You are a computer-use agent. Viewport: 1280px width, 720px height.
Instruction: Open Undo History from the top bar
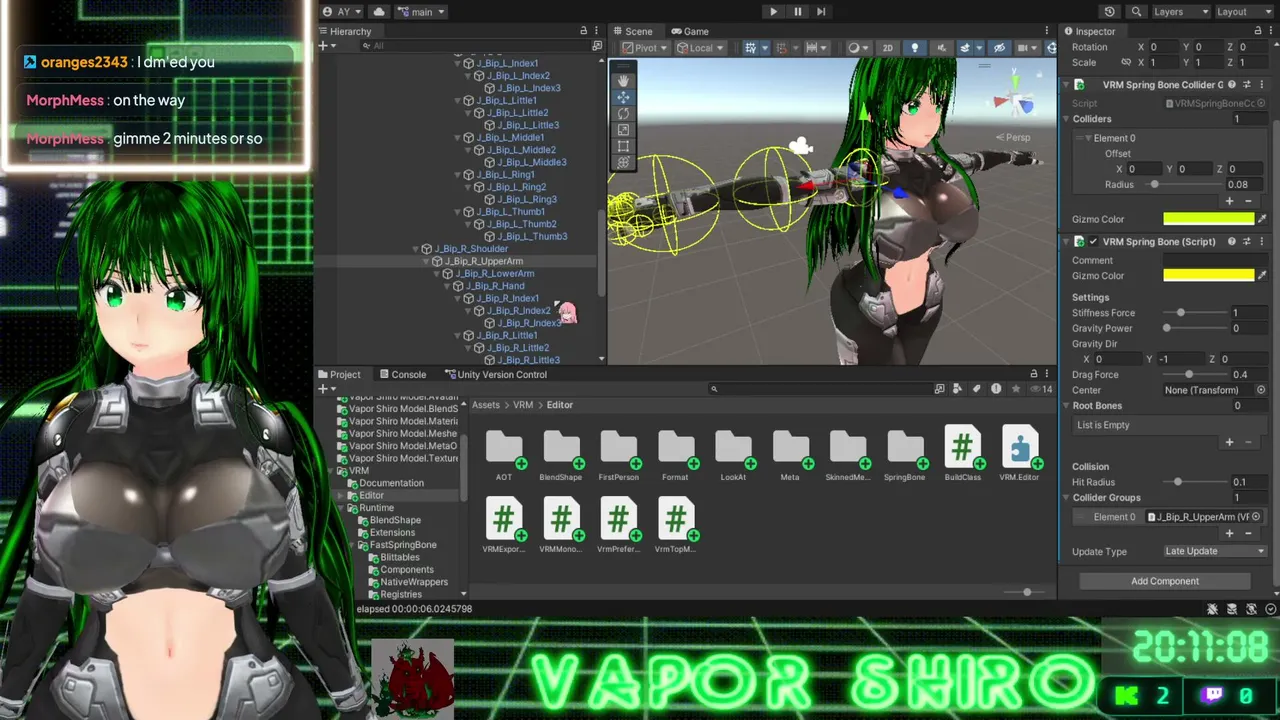click(1110, 12)
